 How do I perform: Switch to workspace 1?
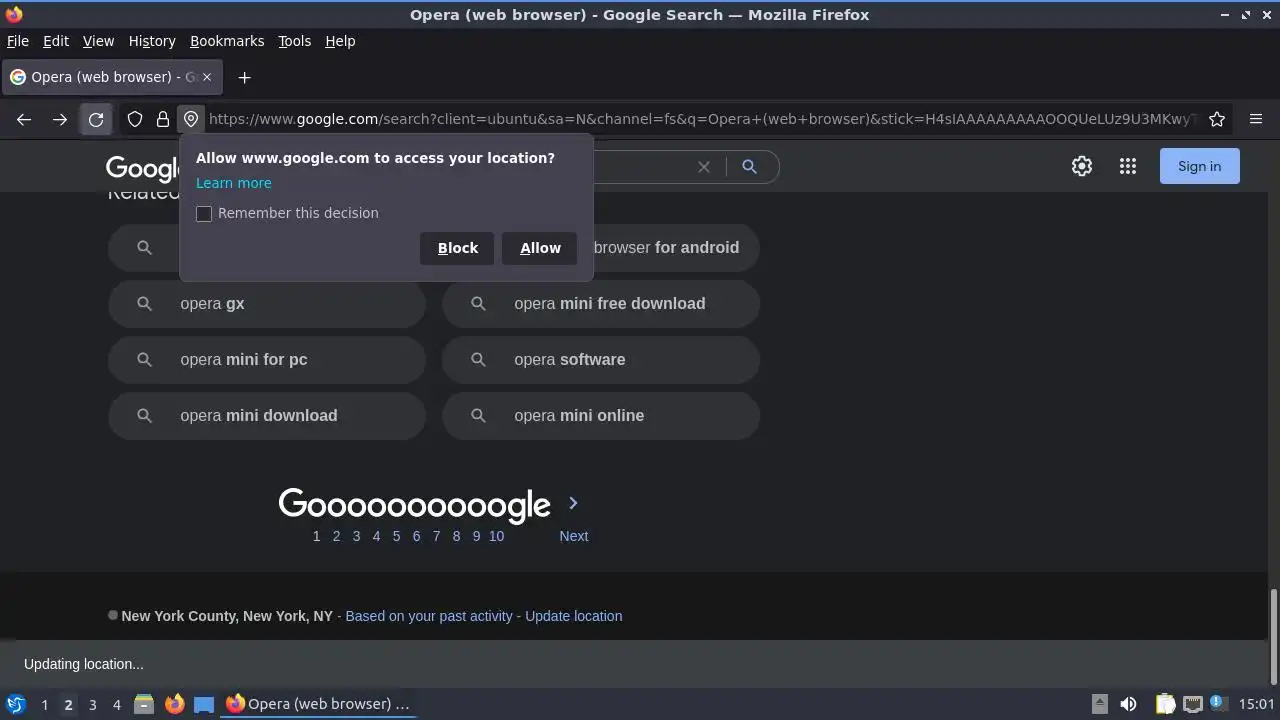(x=44, y=704)
